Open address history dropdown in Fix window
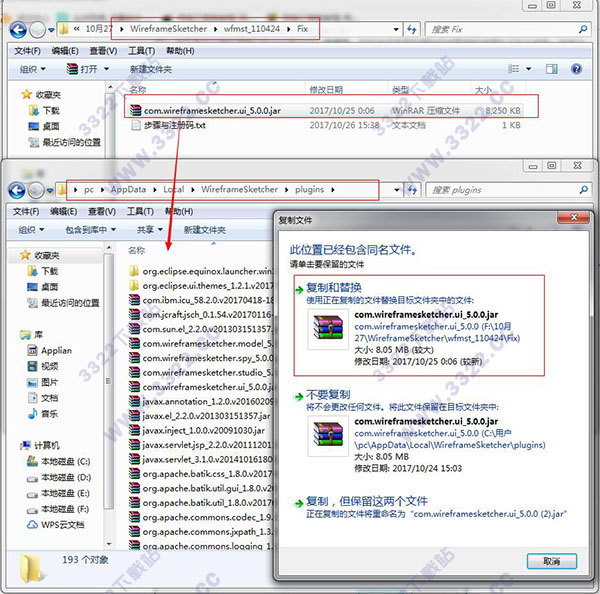Image resolution: width=600 pixels, height=594 pixels. pos(396,29)
